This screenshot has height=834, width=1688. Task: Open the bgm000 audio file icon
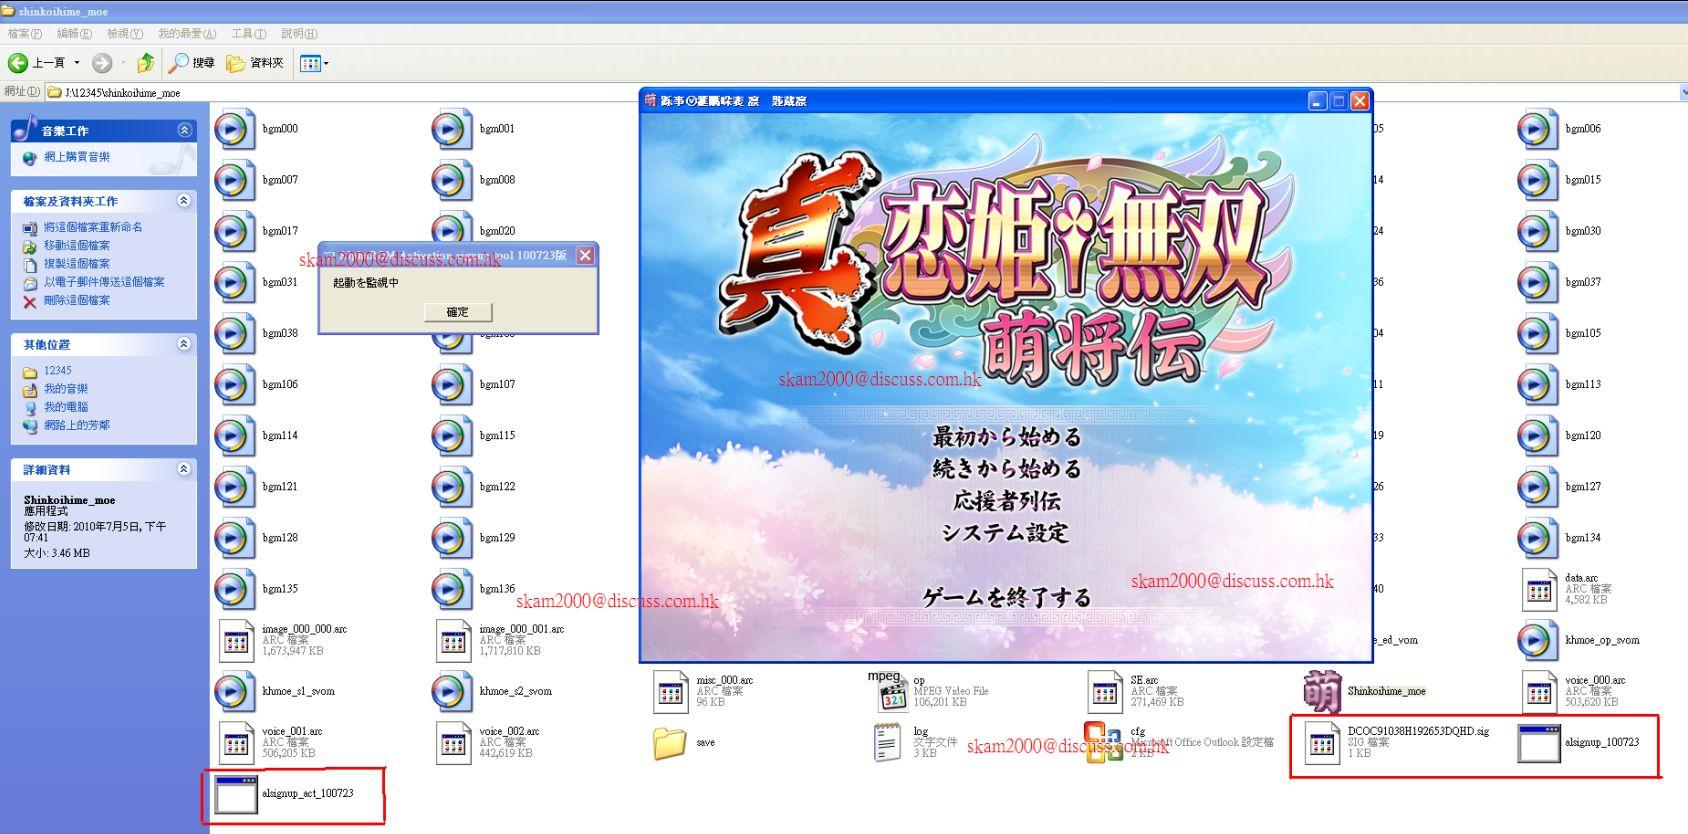click(x=234, y=129)
